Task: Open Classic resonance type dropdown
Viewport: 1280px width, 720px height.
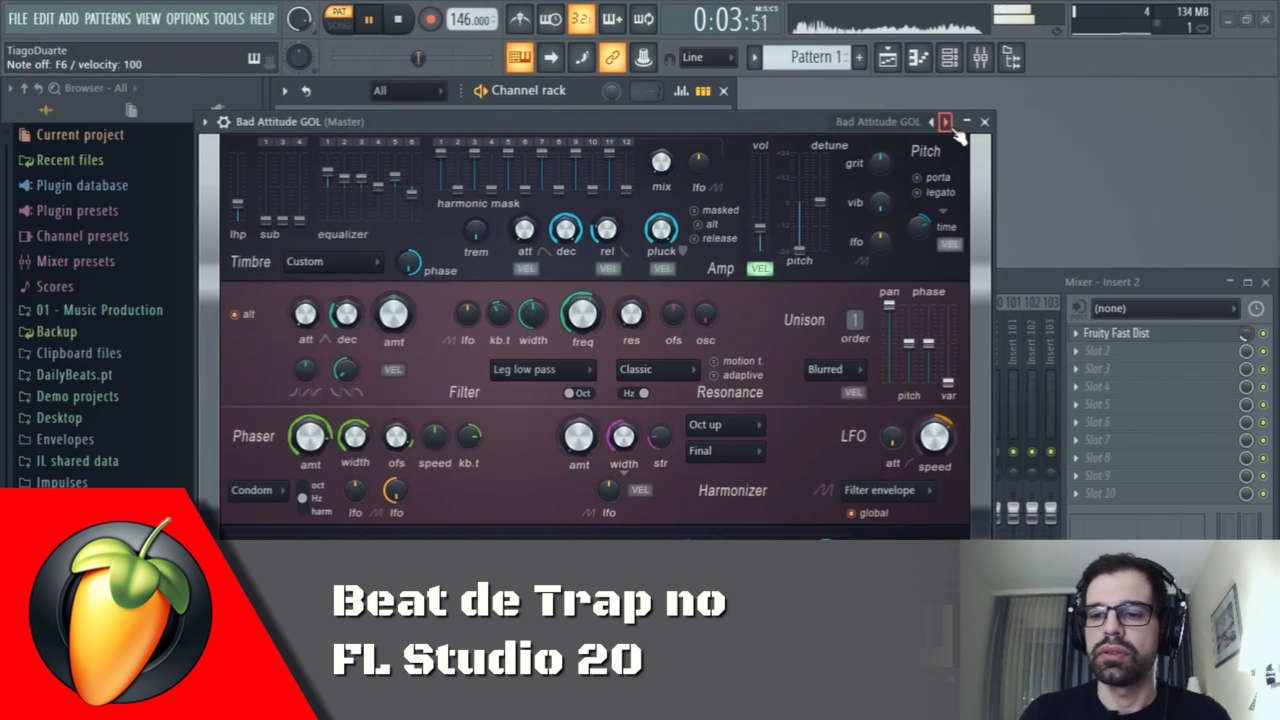Action: 657,370
